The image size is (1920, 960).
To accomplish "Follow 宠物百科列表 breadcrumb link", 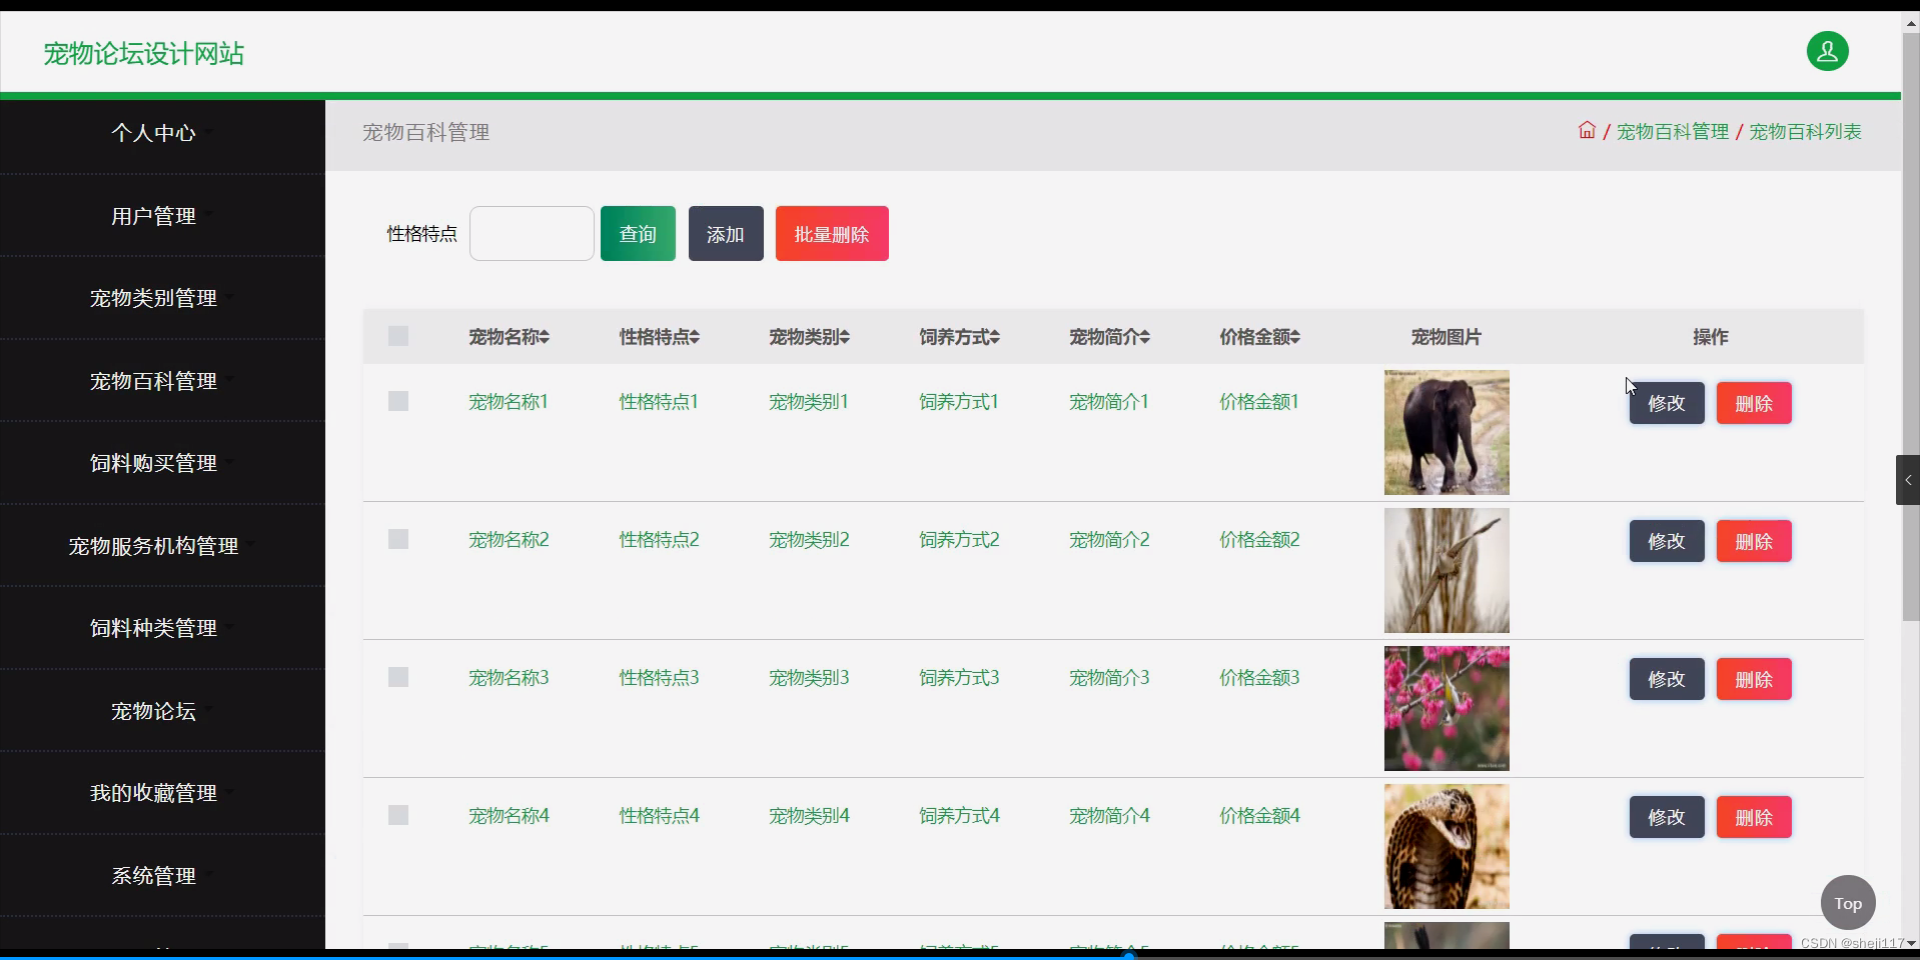I will click(1805, 132).
